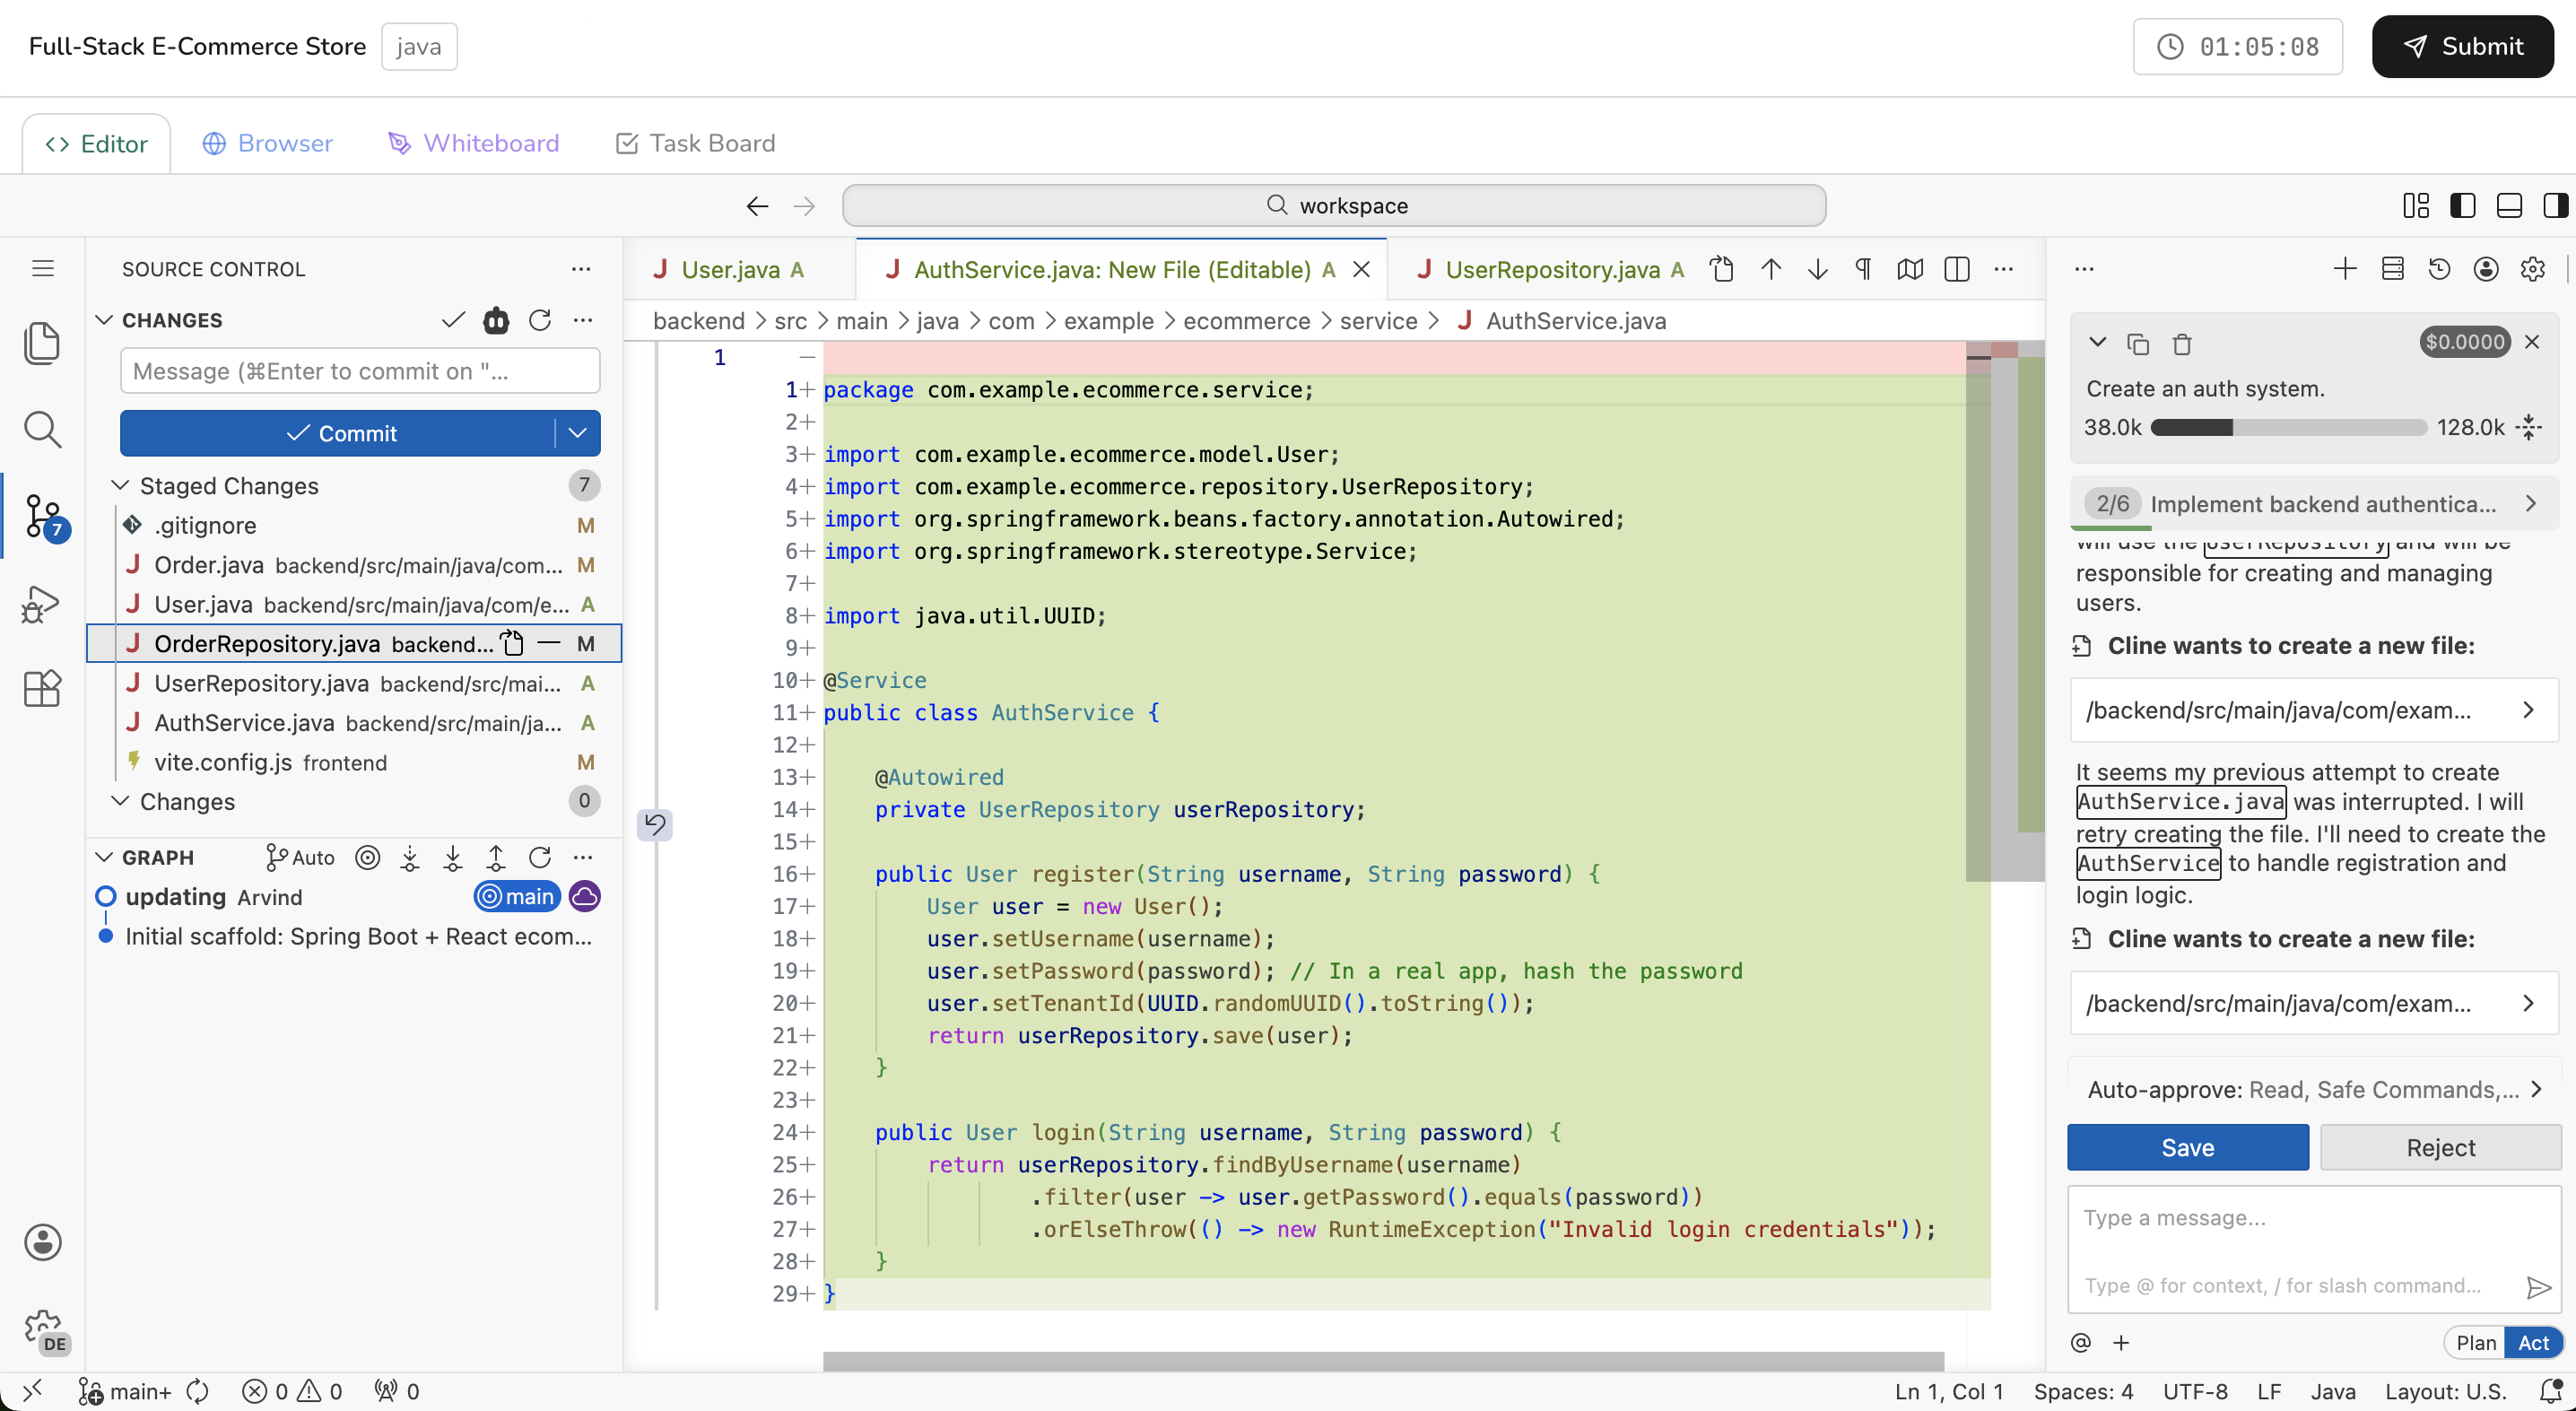The width and height of the screenshot is (2576, 1411).
Task: Toggle the inline diff view map icon
Action: tap(1910, 269)
